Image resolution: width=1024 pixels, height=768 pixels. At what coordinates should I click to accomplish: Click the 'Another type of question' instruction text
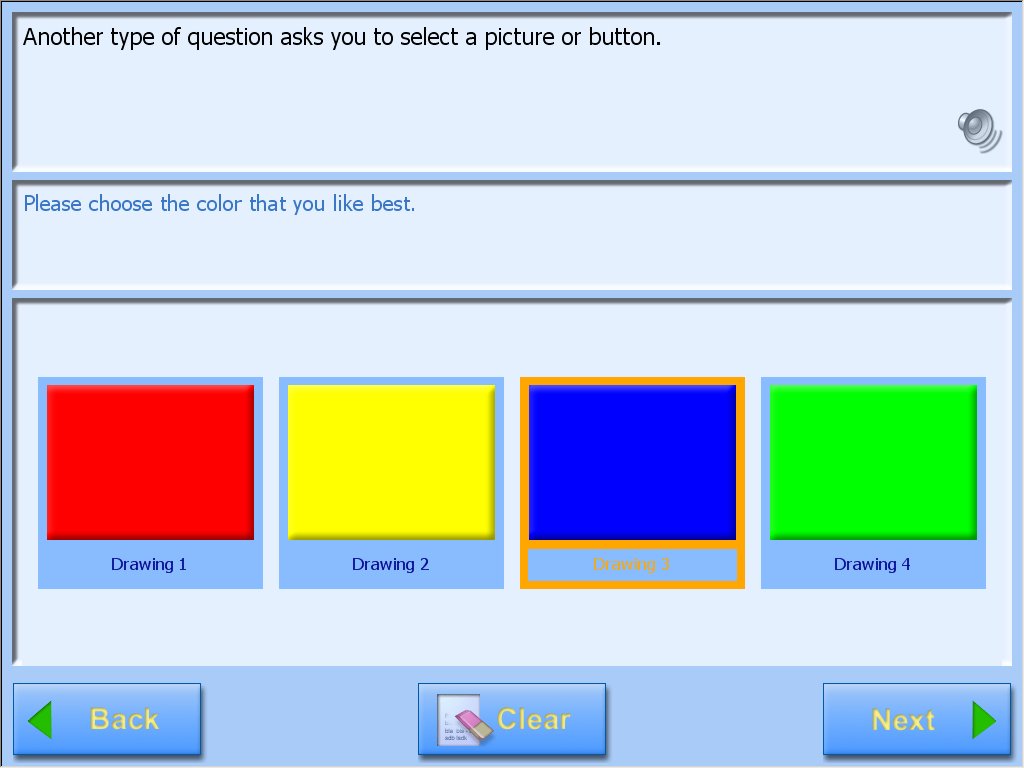click(x=342, y=39)
